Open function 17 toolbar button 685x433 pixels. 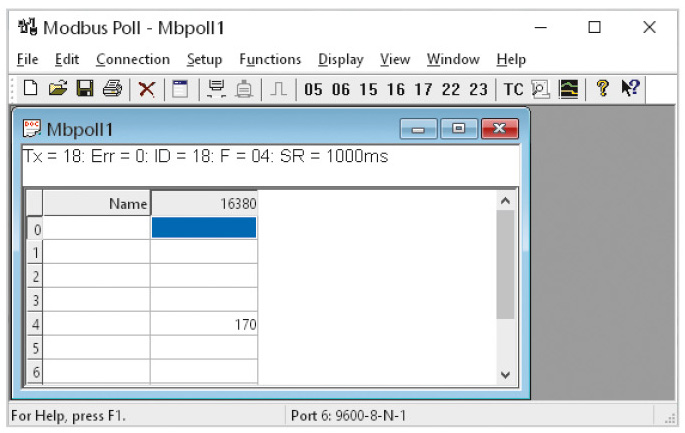coord(423,90)
